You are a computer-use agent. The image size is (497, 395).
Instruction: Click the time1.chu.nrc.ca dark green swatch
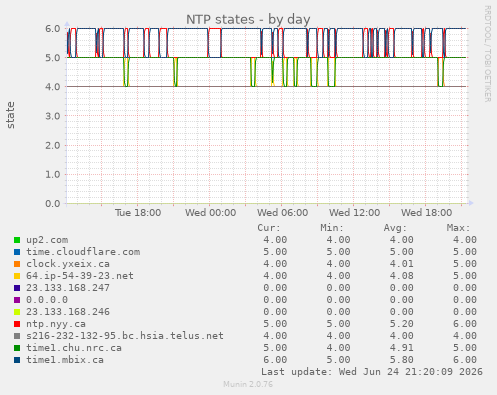17,348
